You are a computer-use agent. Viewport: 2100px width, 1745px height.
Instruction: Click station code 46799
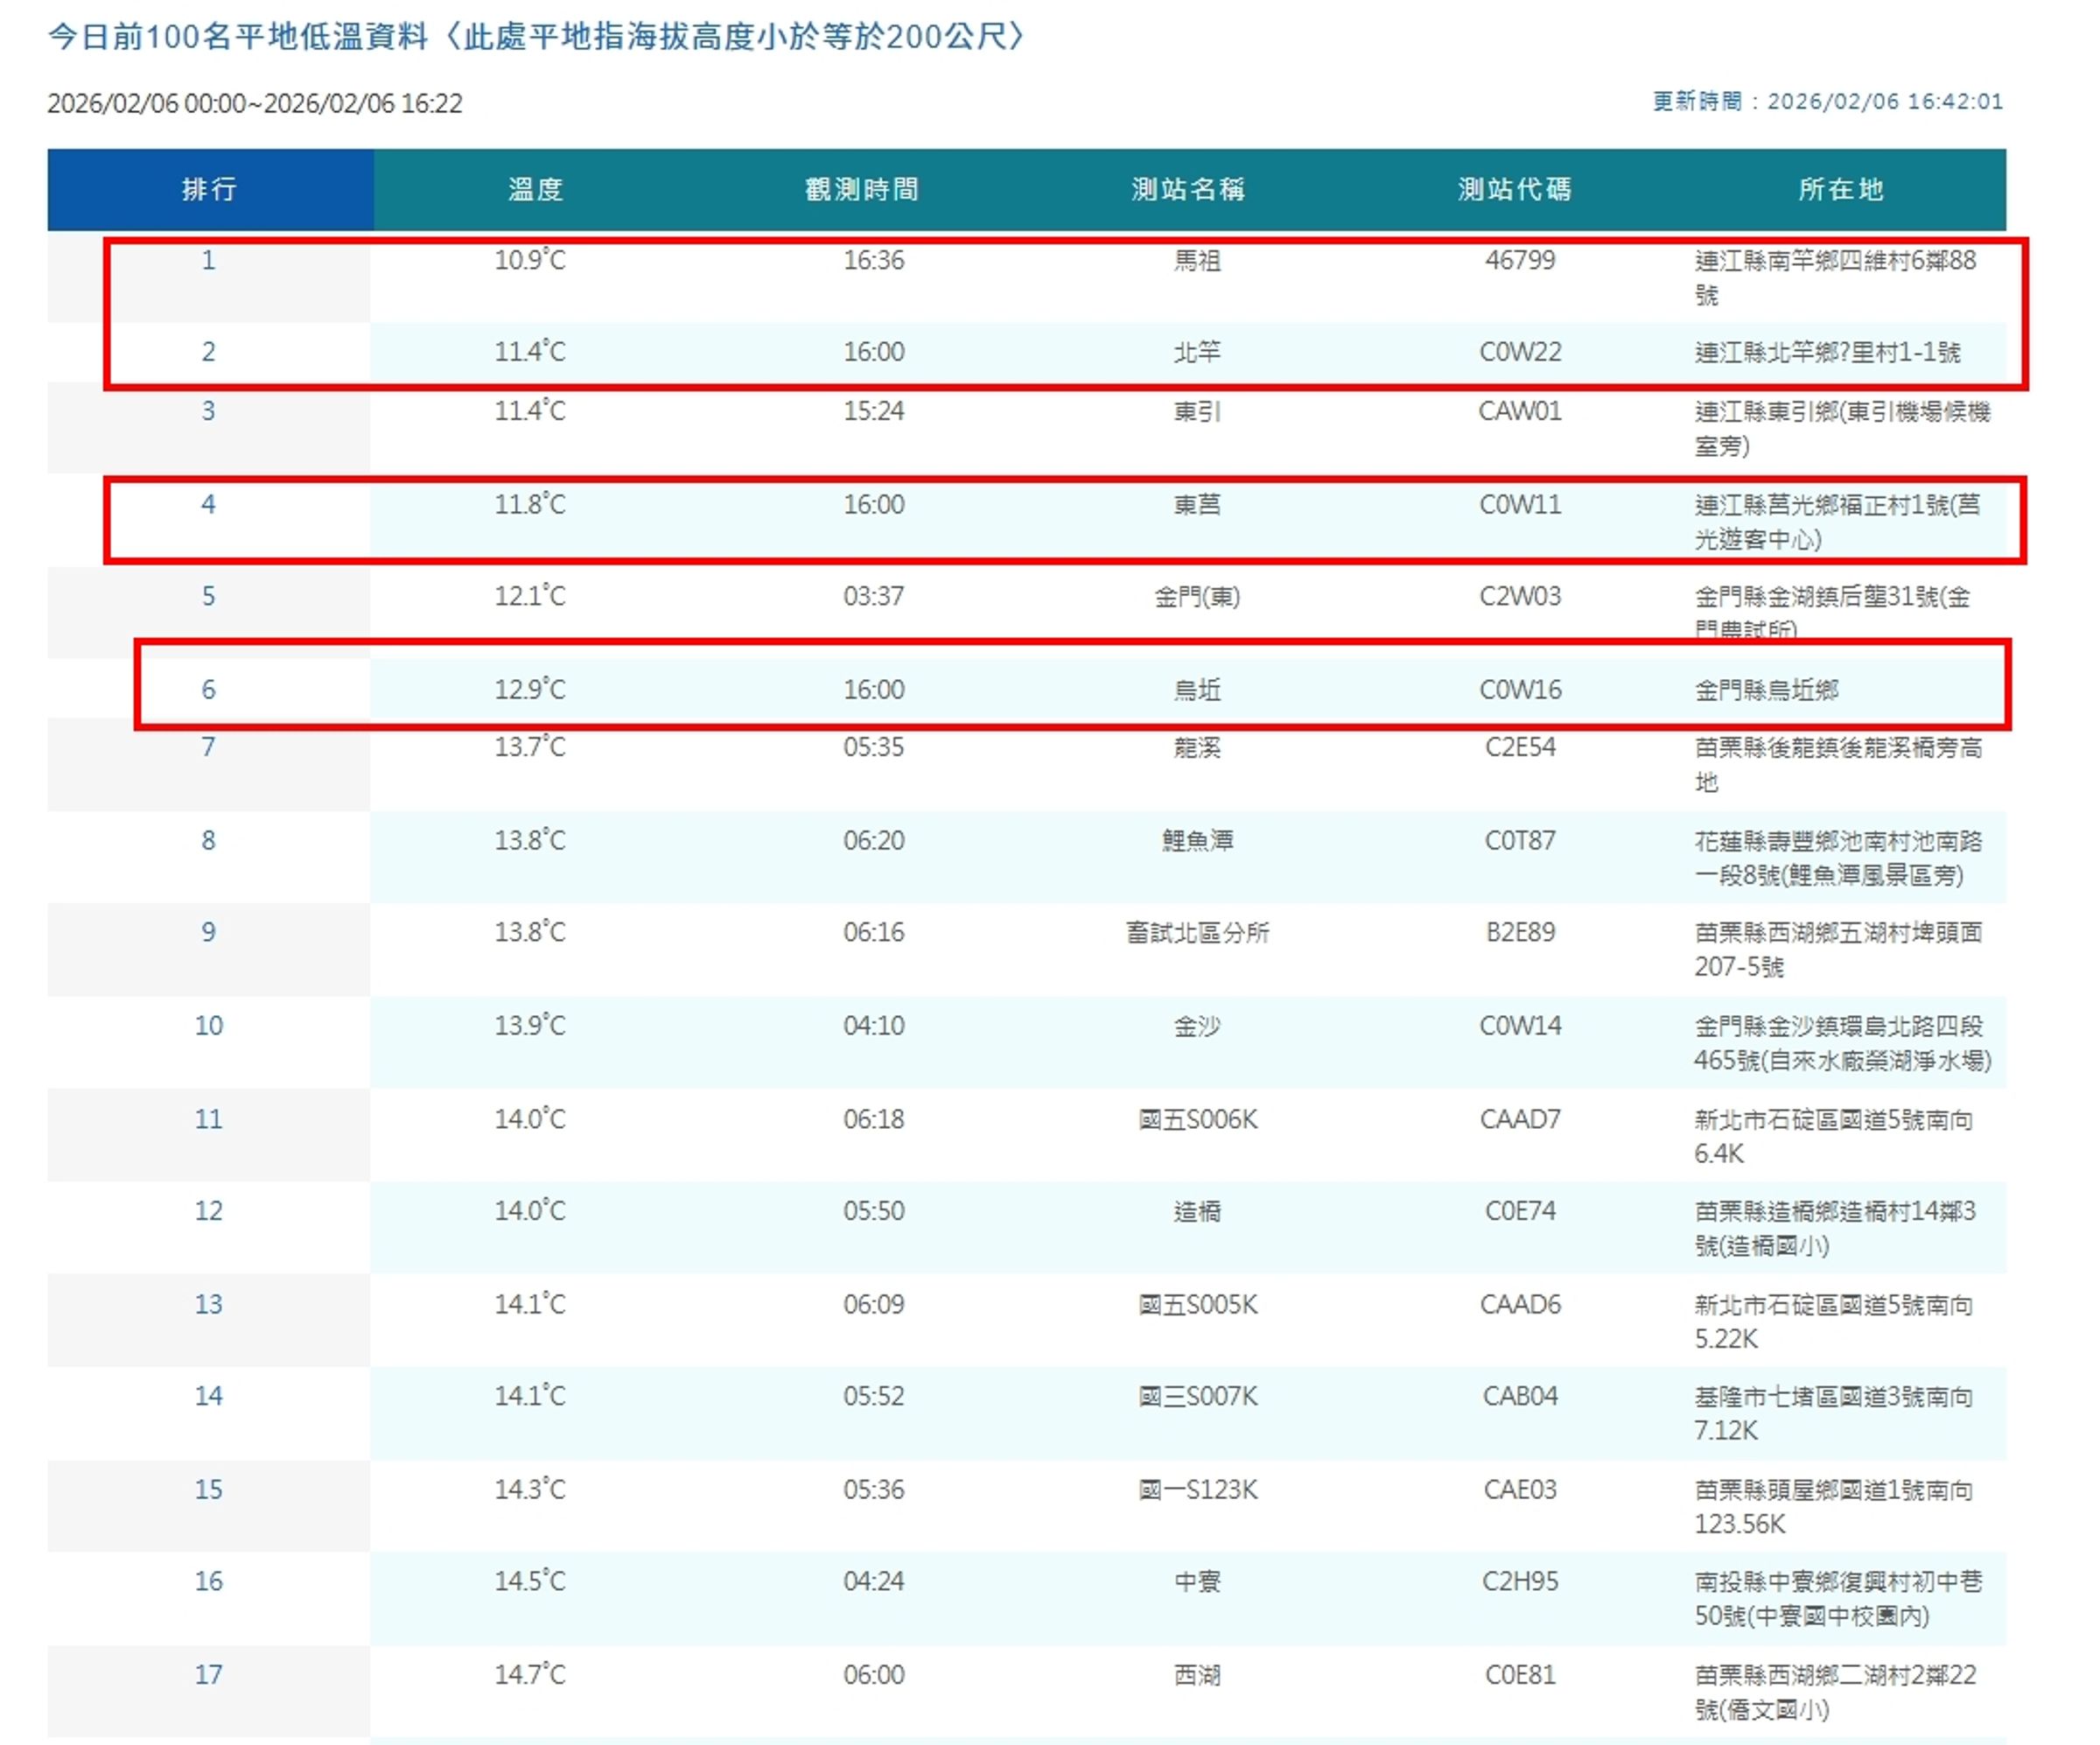(1520, 260)
